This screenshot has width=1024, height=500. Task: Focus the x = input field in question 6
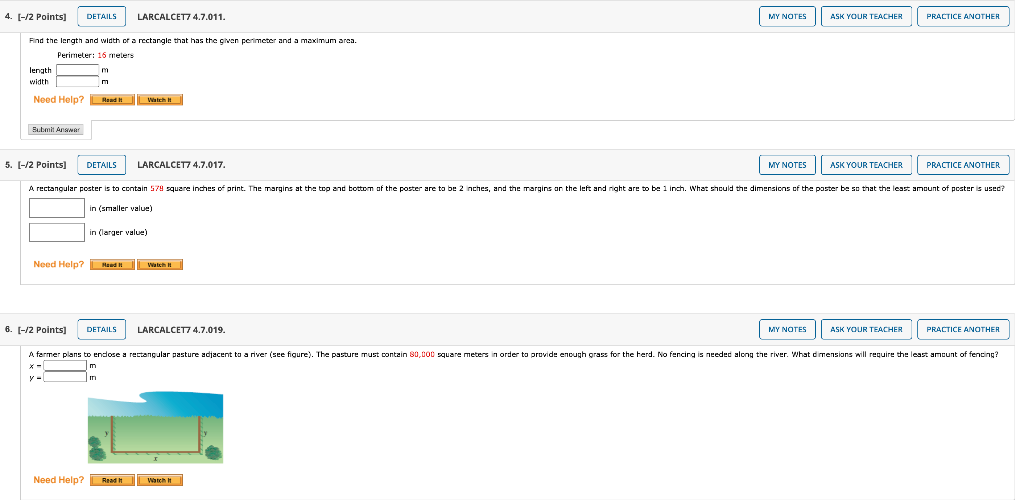coord(65,366)
